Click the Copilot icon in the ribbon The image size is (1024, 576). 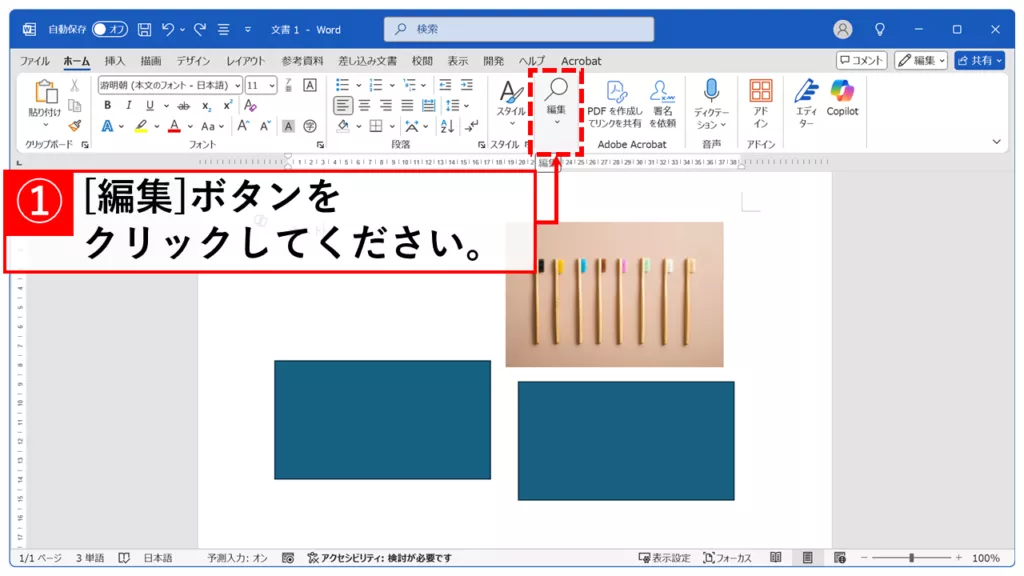(x=842, y=98)
